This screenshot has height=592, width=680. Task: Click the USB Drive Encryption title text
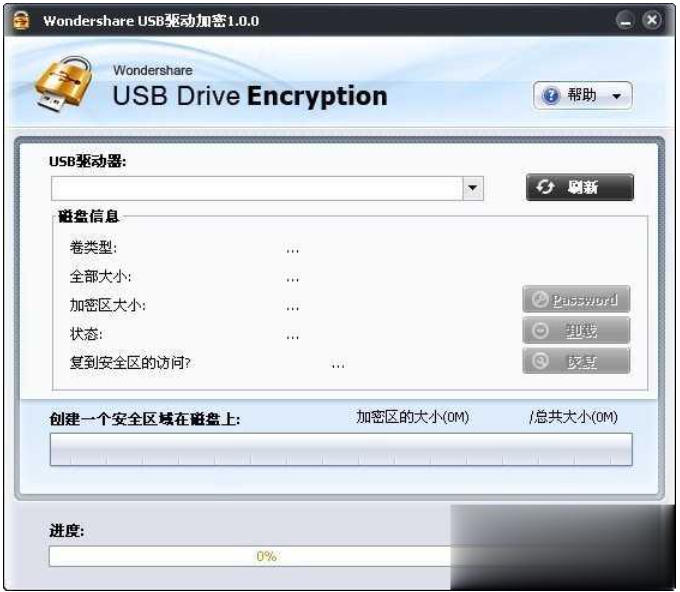[x=250, y=96]
